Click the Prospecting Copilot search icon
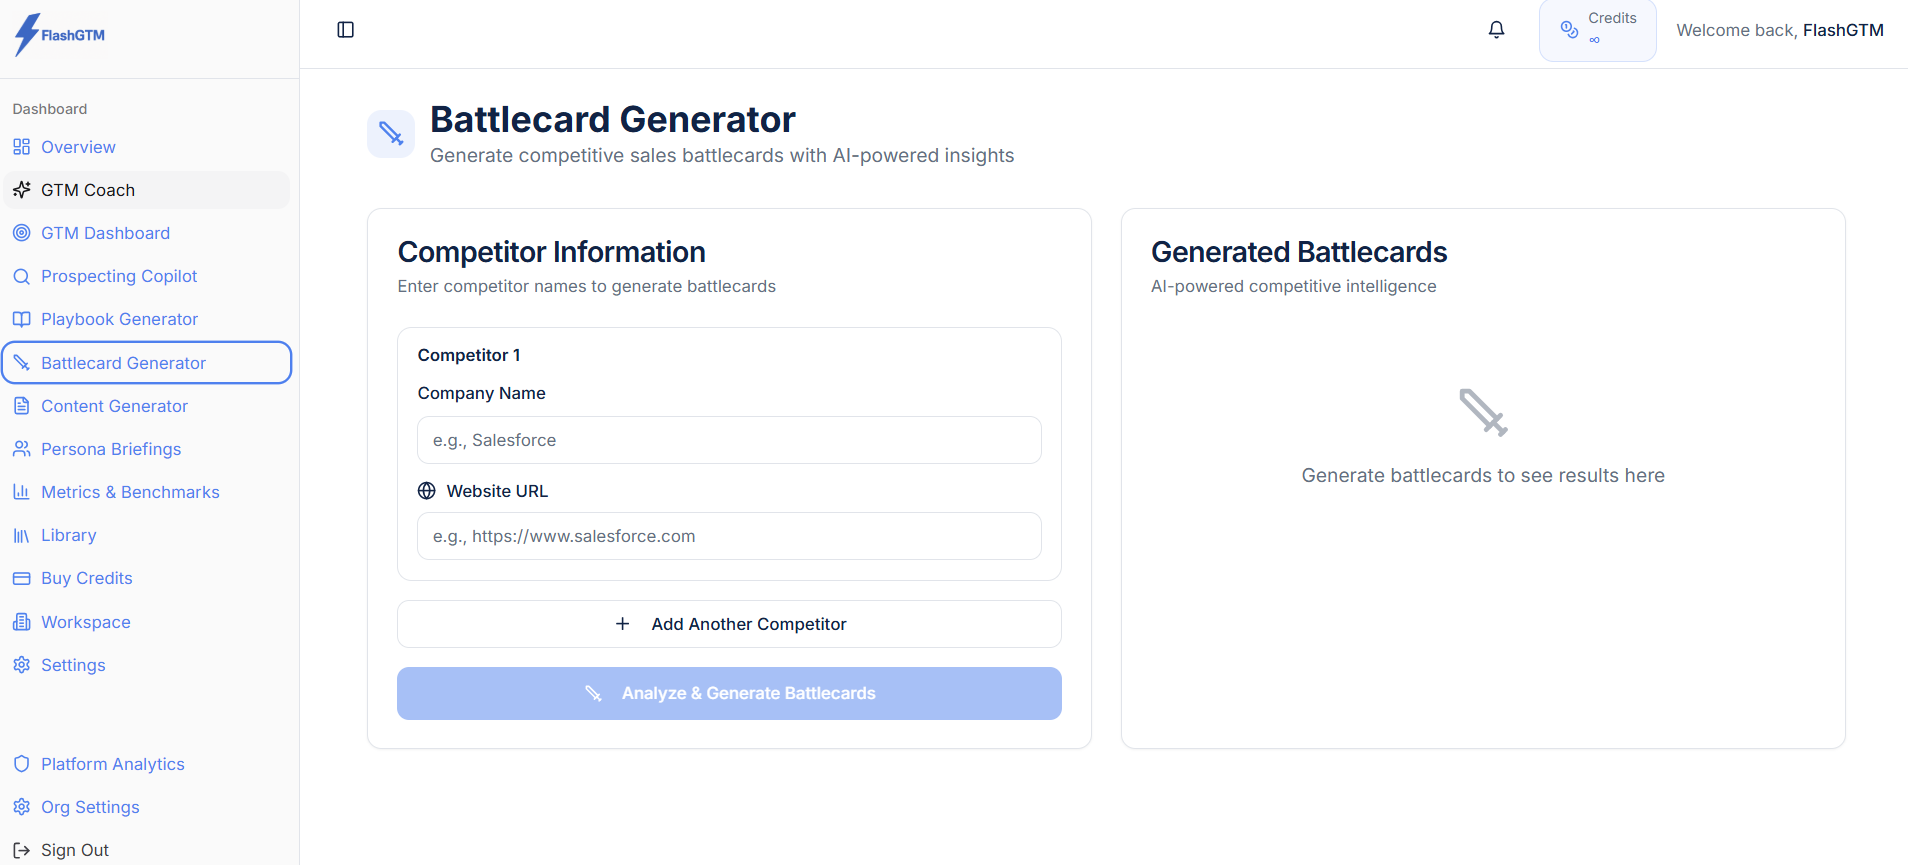The height and width of the screenshot is (865, 1908). click(x=22, y=276)
